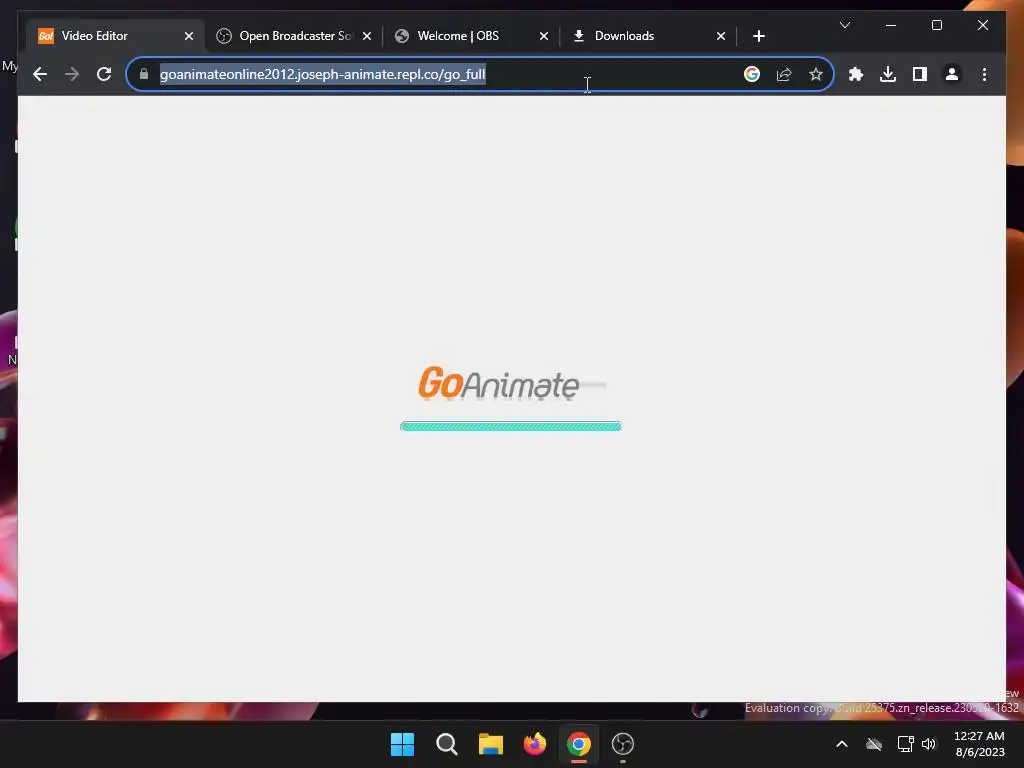The height and width of the screenshot is (768, 1024).
Task: Minimize the Chrome window
Action: point(891,25)
